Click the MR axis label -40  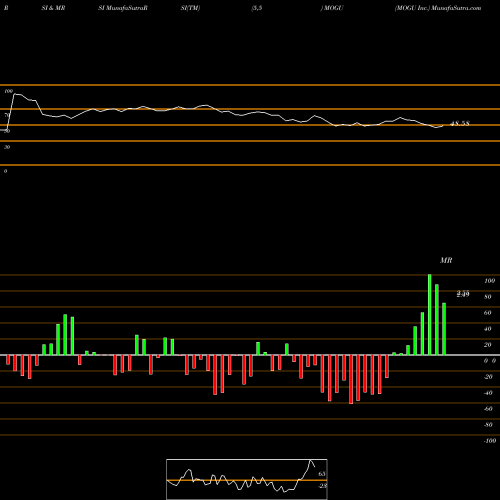488,393
